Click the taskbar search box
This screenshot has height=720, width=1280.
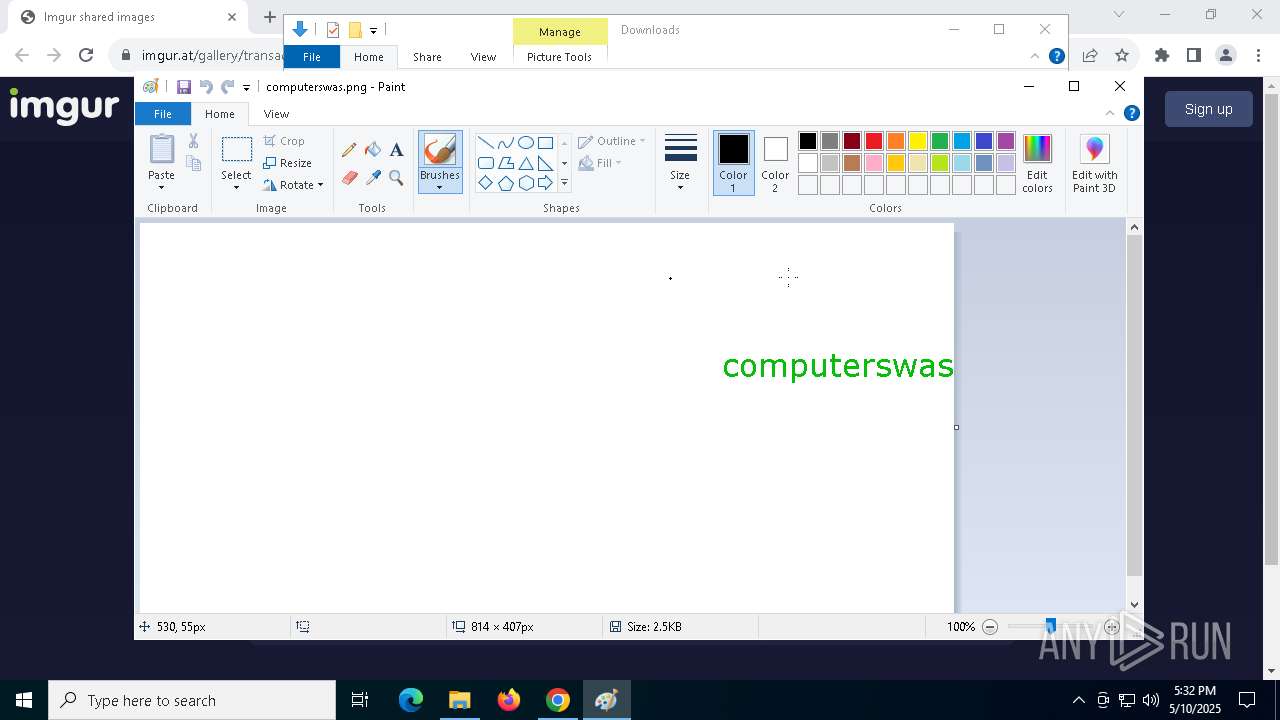click(x=192, y=700)
